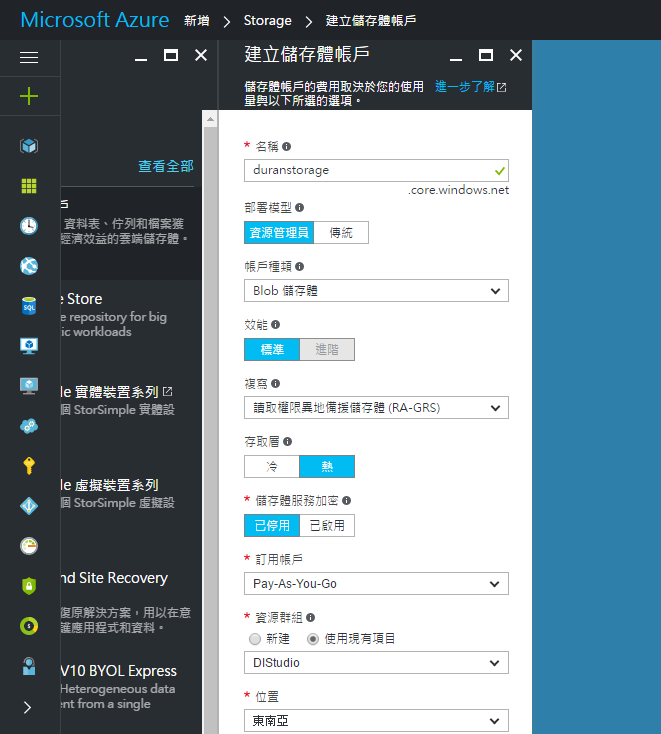Click scrollbar up arrow of left blade

[x=210, y=119]
